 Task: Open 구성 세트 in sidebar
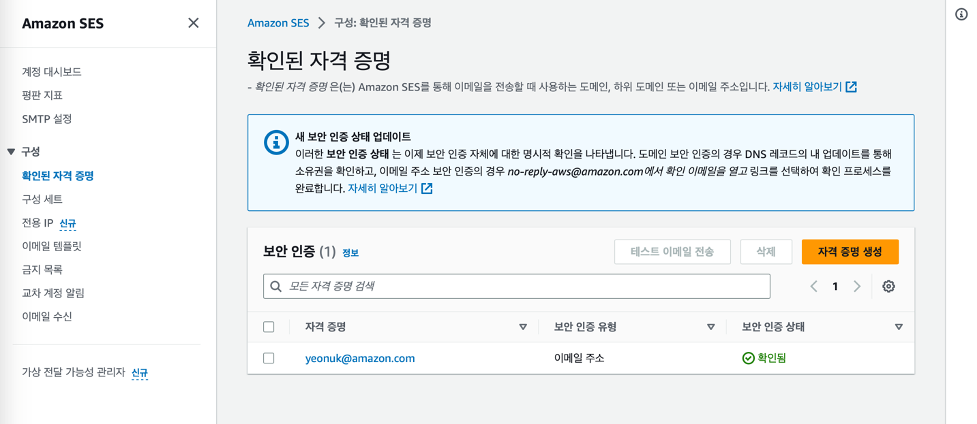(42, 200)
